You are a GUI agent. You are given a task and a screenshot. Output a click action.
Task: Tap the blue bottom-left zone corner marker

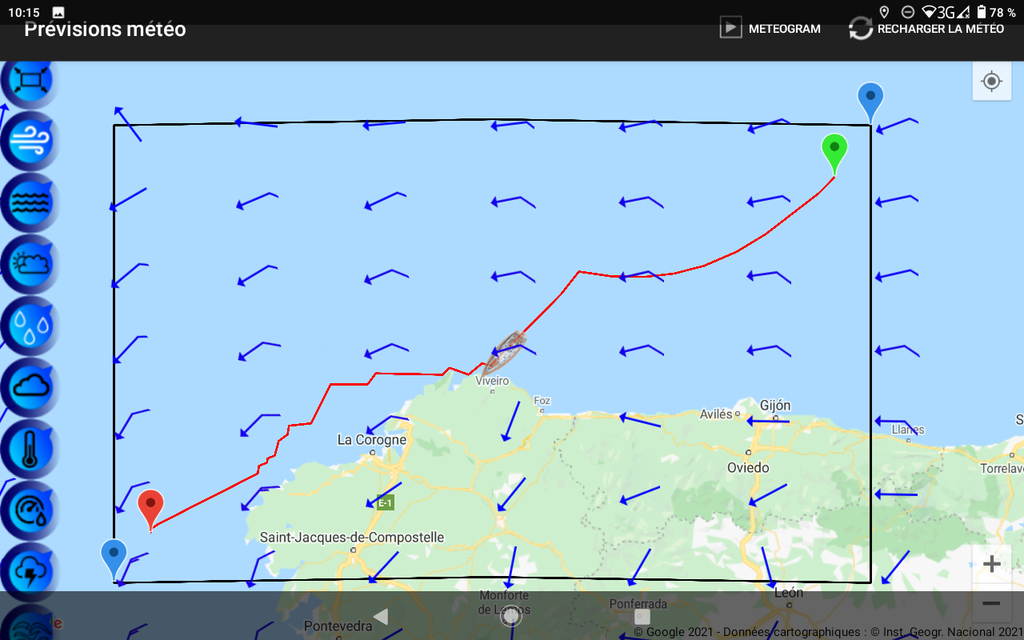[x=114, y=560]
